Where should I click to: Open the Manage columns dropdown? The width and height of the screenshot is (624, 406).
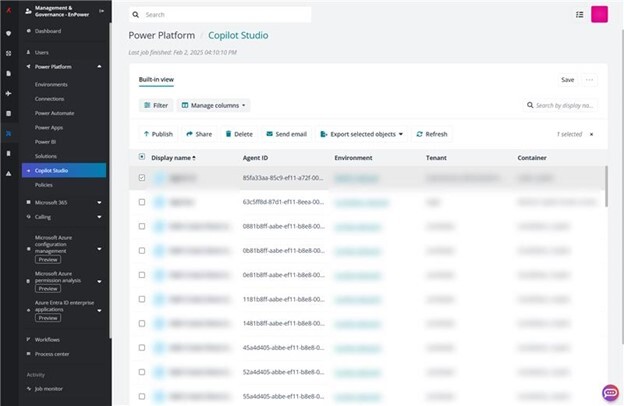(214, 105)
